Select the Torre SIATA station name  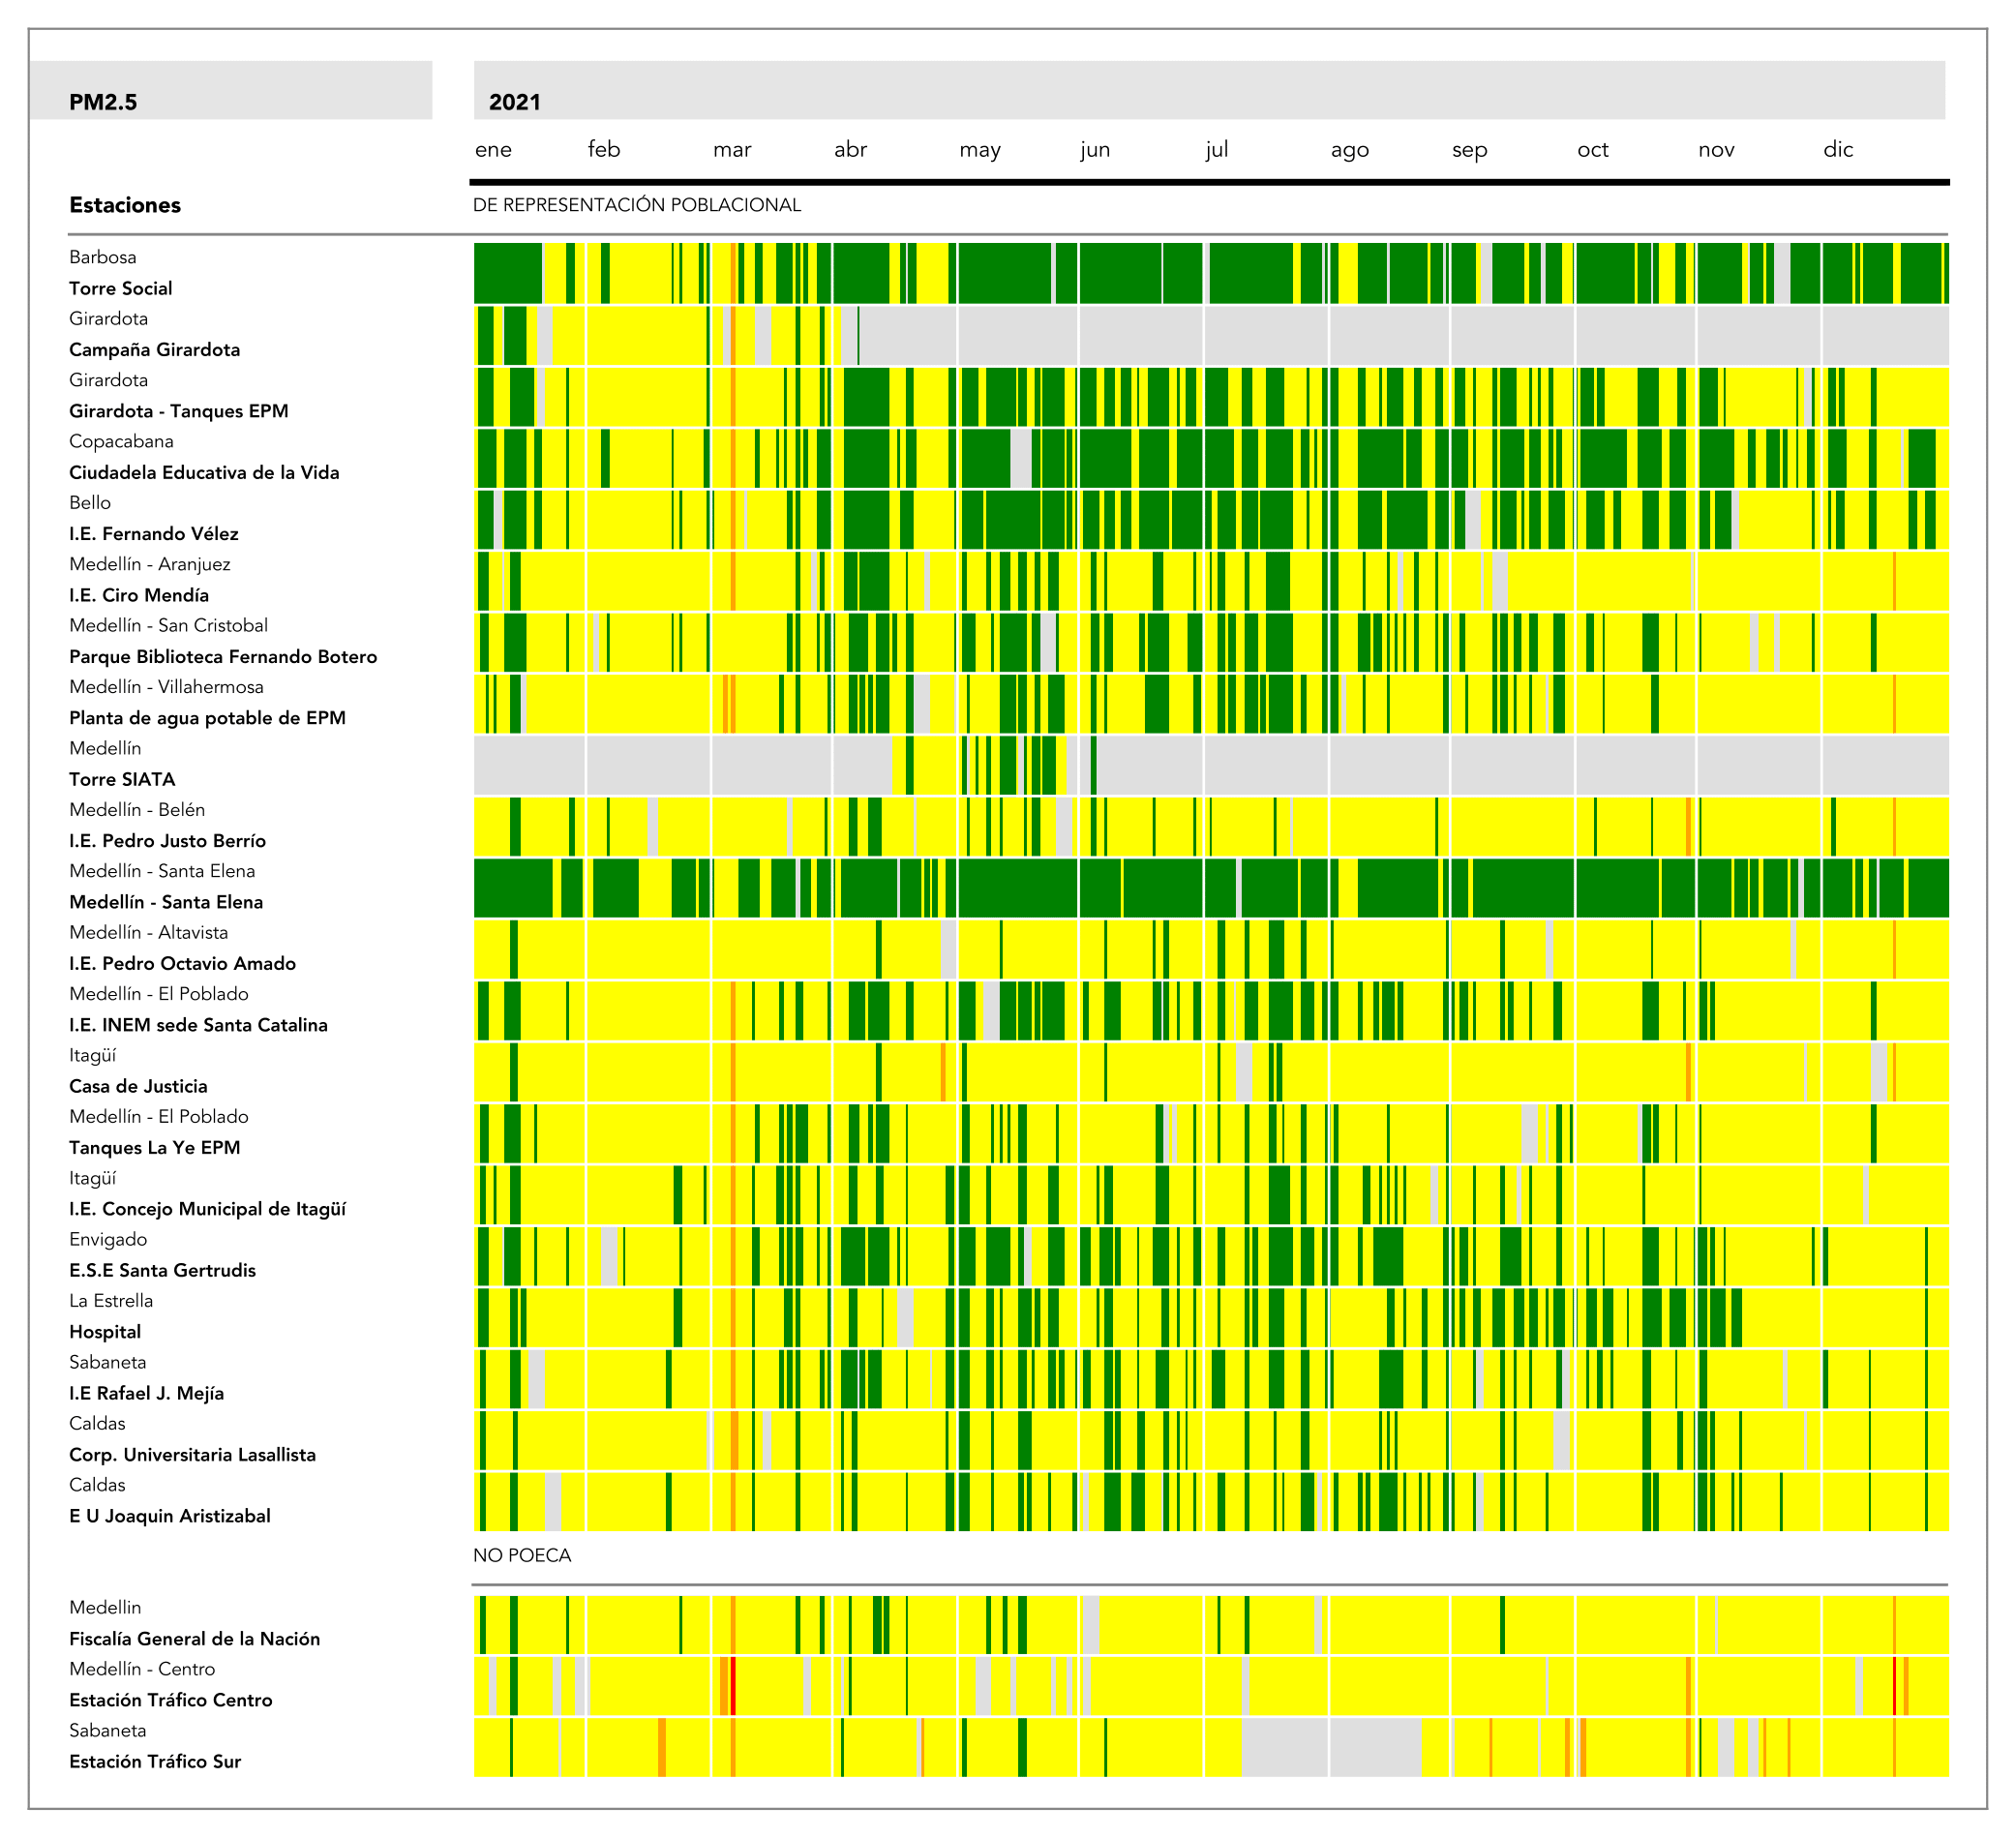coord(122,779)
